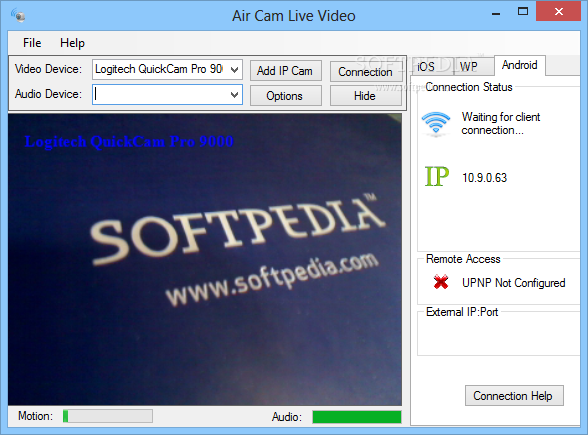The height and width of the screenshot is (435, 588).
Task: Close the Air Cam Live Video window
Action: point(559,11)
